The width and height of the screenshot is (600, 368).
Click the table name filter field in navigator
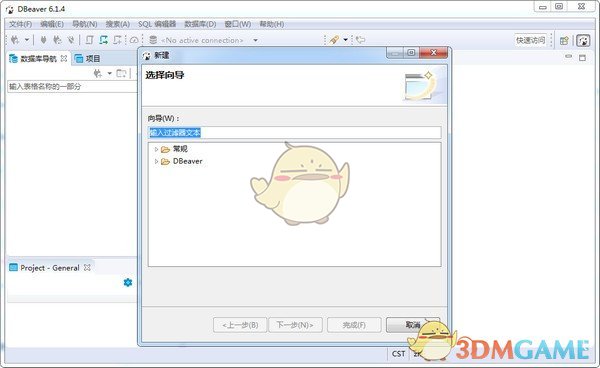[x=72, y=86]
